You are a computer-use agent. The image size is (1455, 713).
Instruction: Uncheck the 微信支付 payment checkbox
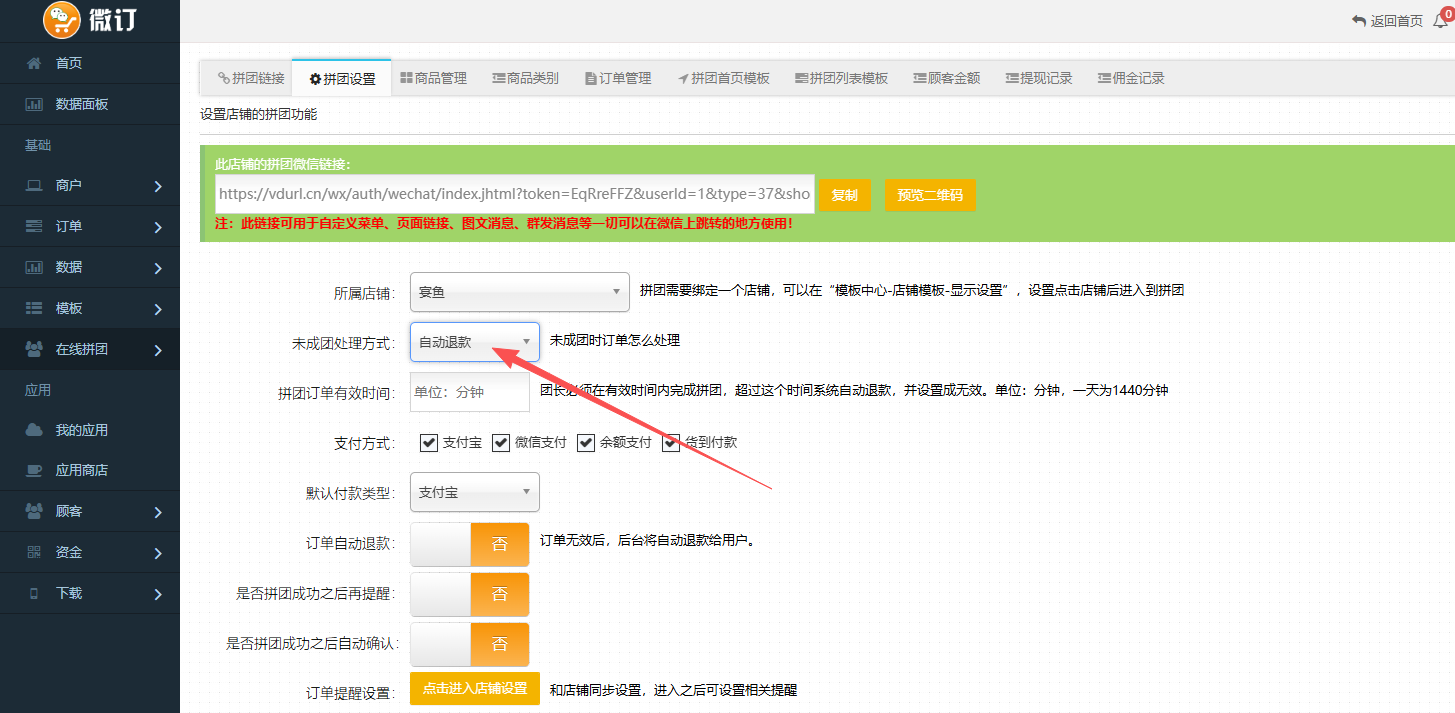point(501,442)
